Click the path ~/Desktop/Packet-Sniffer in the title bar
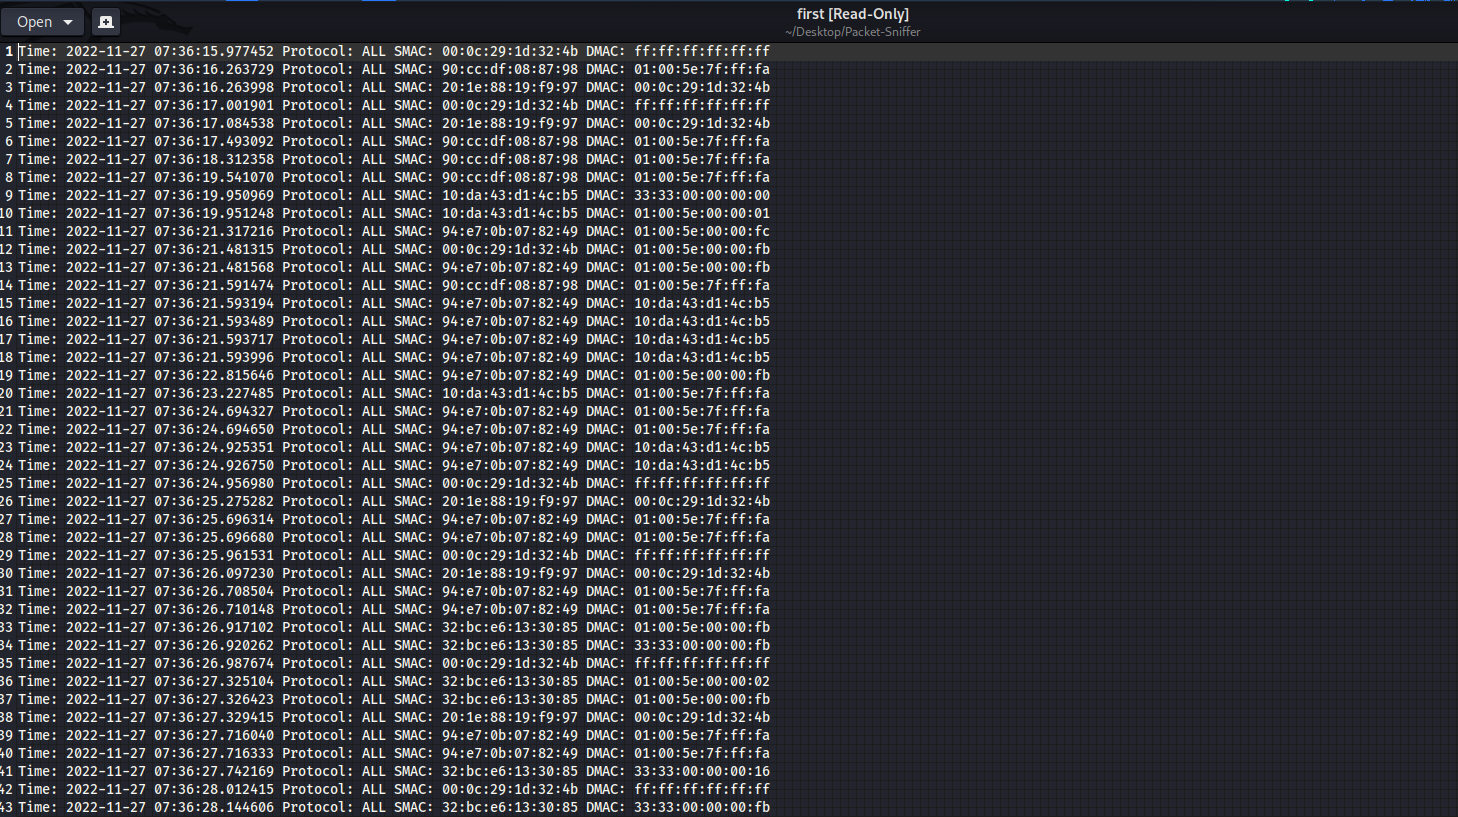The width and height of the screenshot is (1458, 817). click(x=852, y=31)
